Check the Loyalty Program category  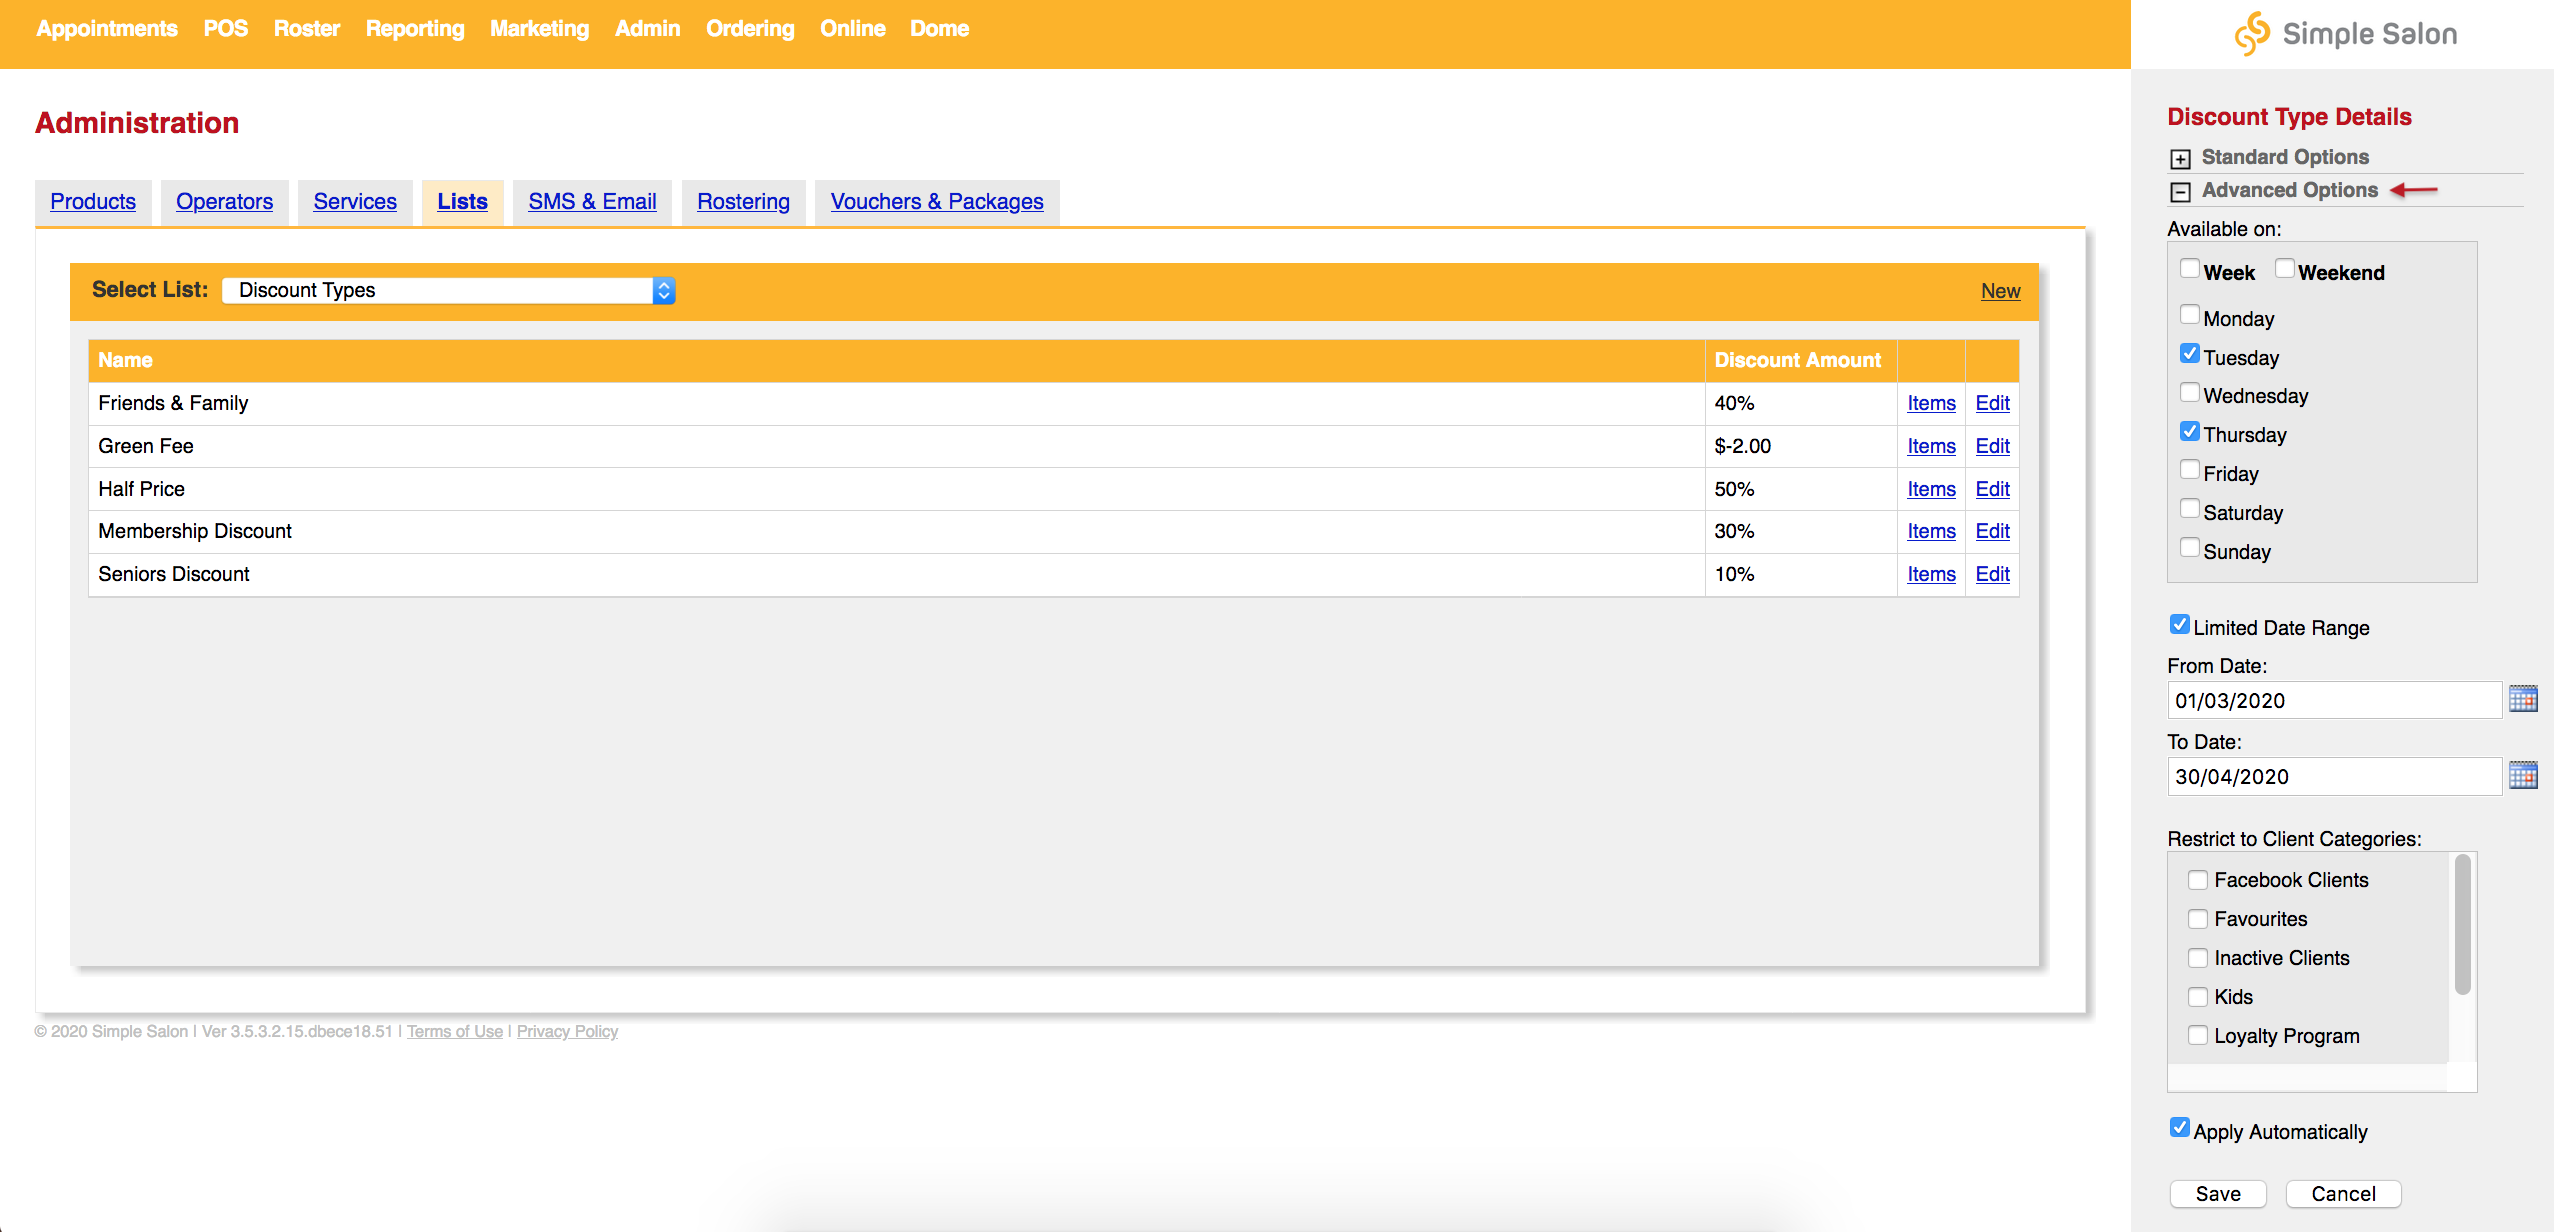(2197, 1036)
